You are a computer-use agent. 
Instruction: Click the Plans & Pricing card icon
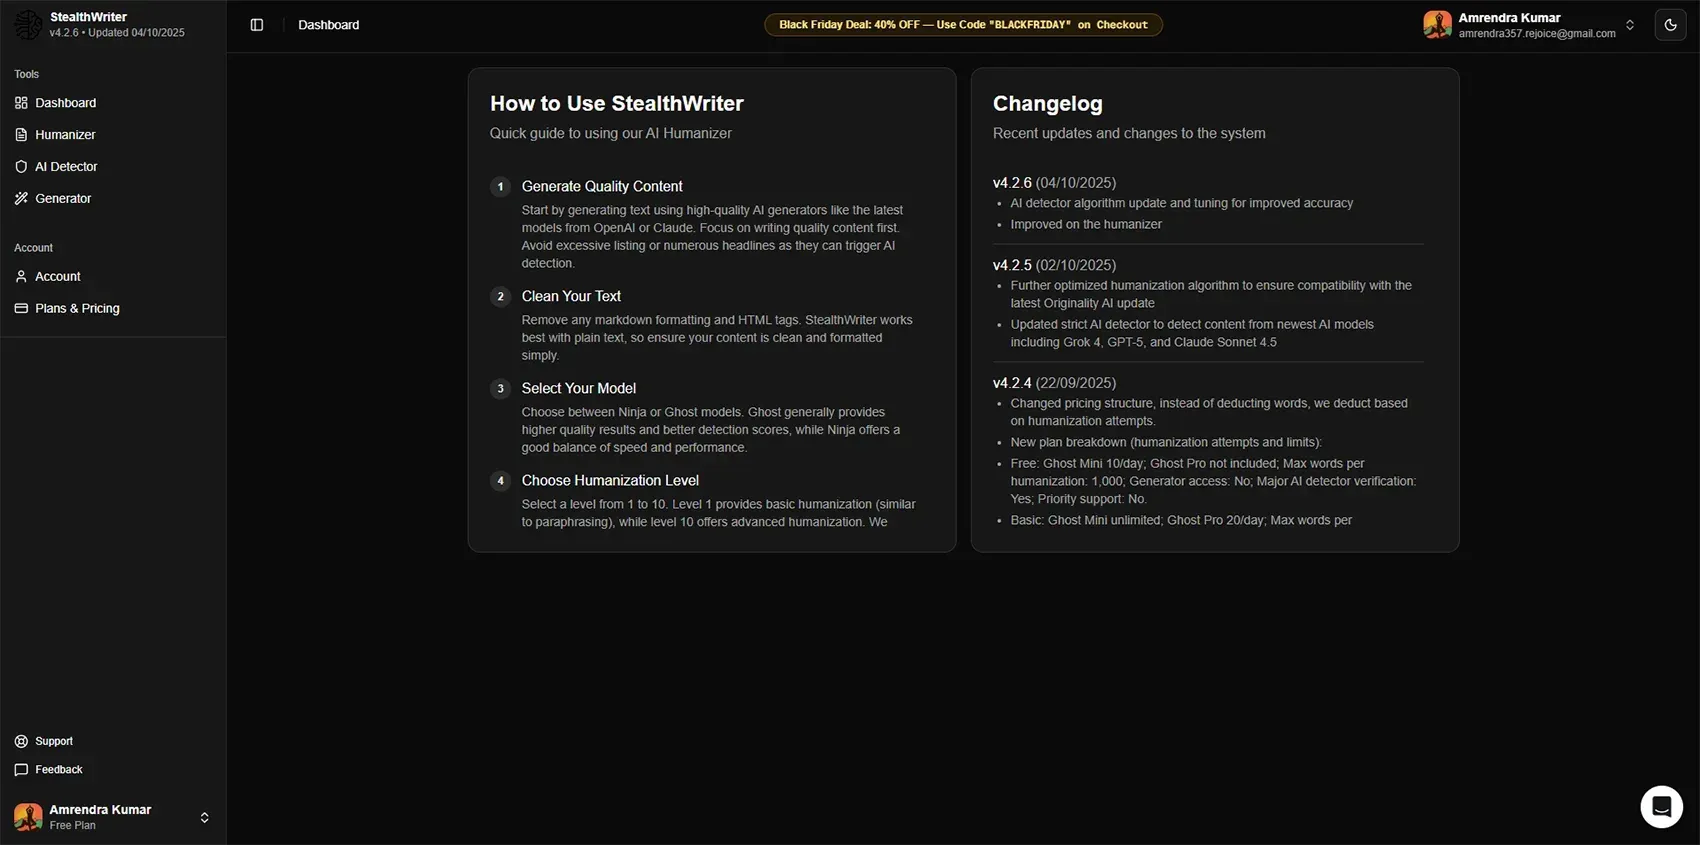tap(21, 309)
